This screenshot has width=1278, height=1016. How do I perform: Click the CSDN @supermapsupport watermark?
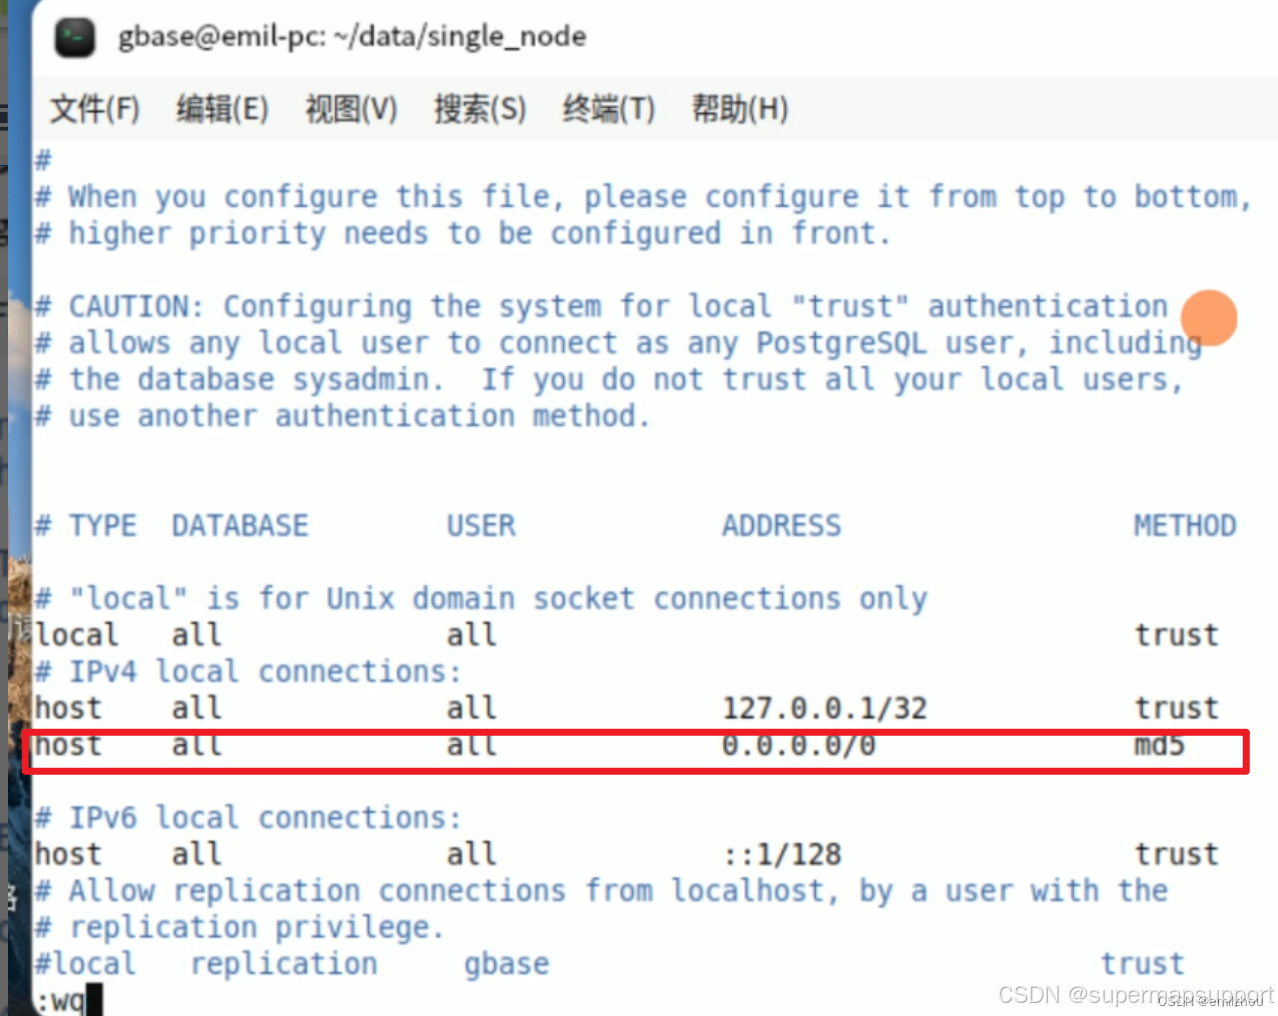[x=1133, y=995]
